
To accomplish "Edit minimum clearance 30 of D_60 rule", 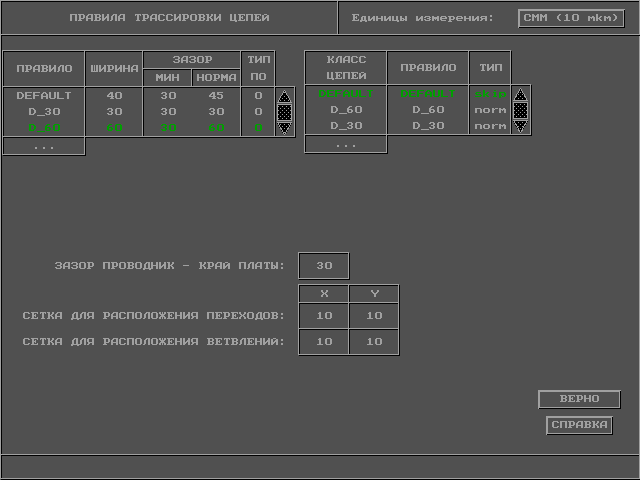I will [168, 127].
